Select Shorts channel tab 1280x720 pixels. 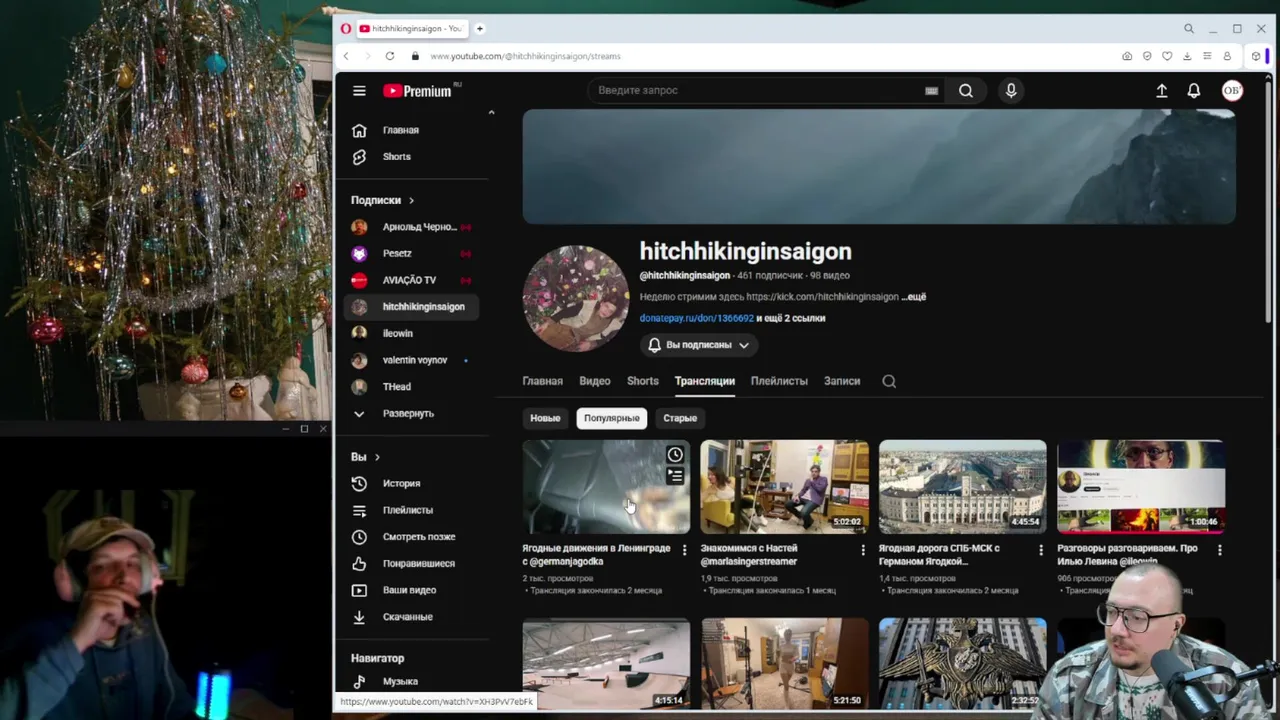[x=642, y=381]
